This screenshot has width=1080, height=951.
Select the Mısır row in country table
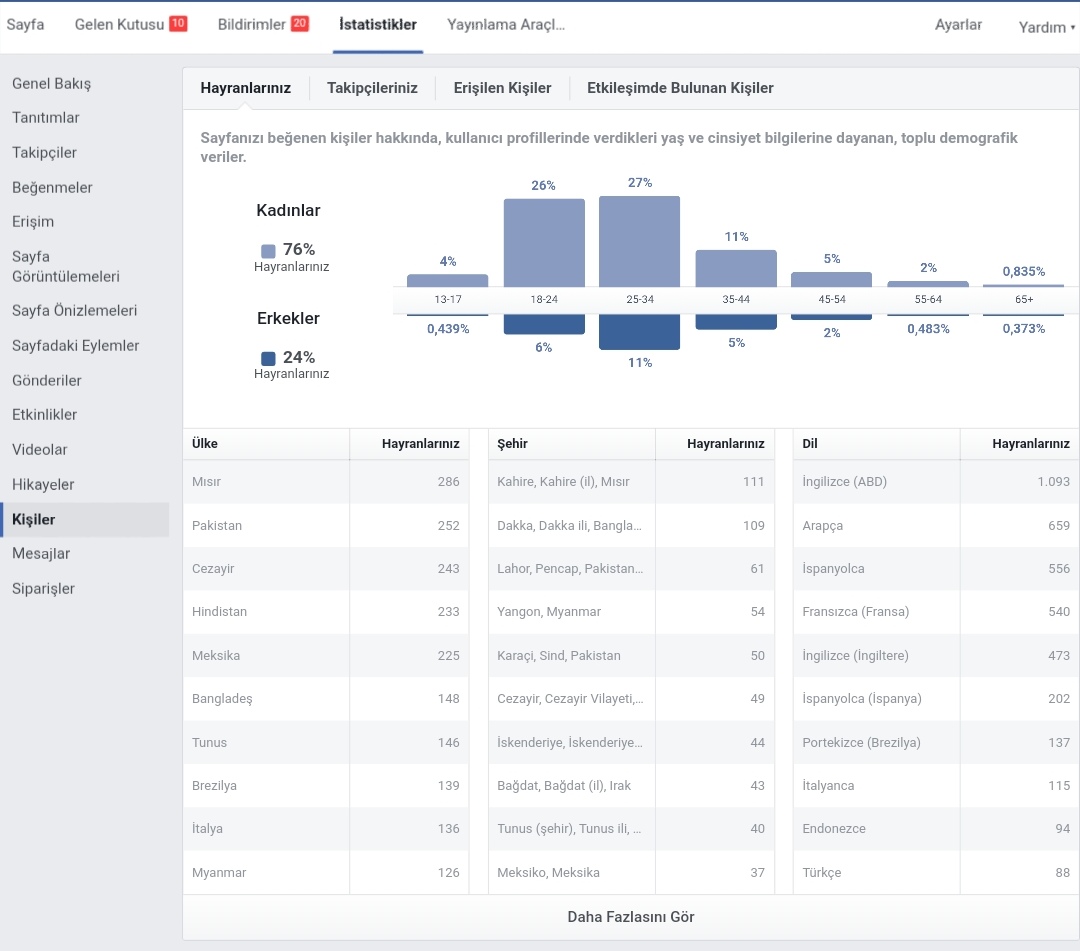326,481
